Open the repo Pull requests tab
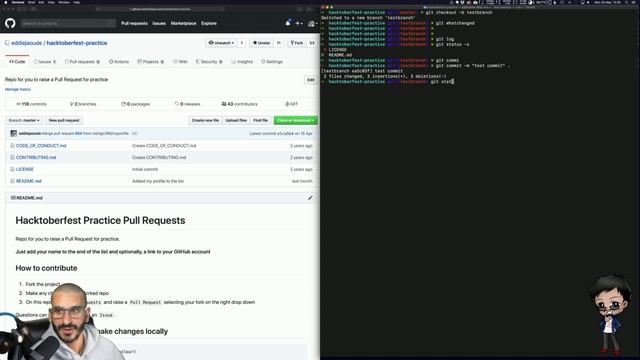 pyautogui.click(x=82, y=62)
